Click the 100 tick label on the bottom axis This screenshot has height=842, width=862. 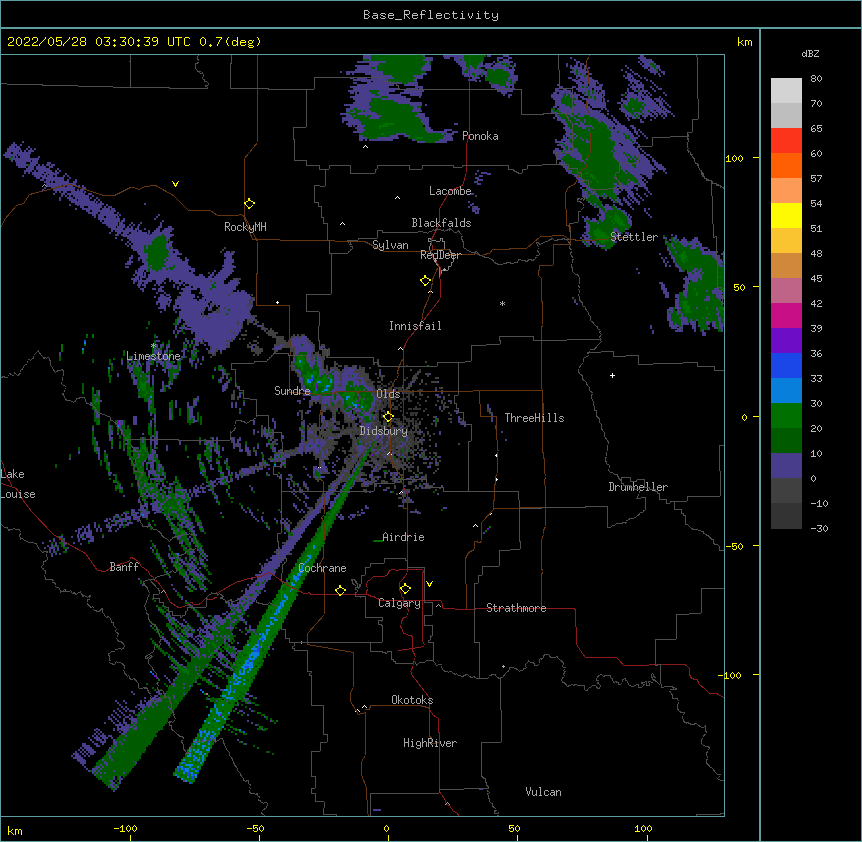click(643, 828)
